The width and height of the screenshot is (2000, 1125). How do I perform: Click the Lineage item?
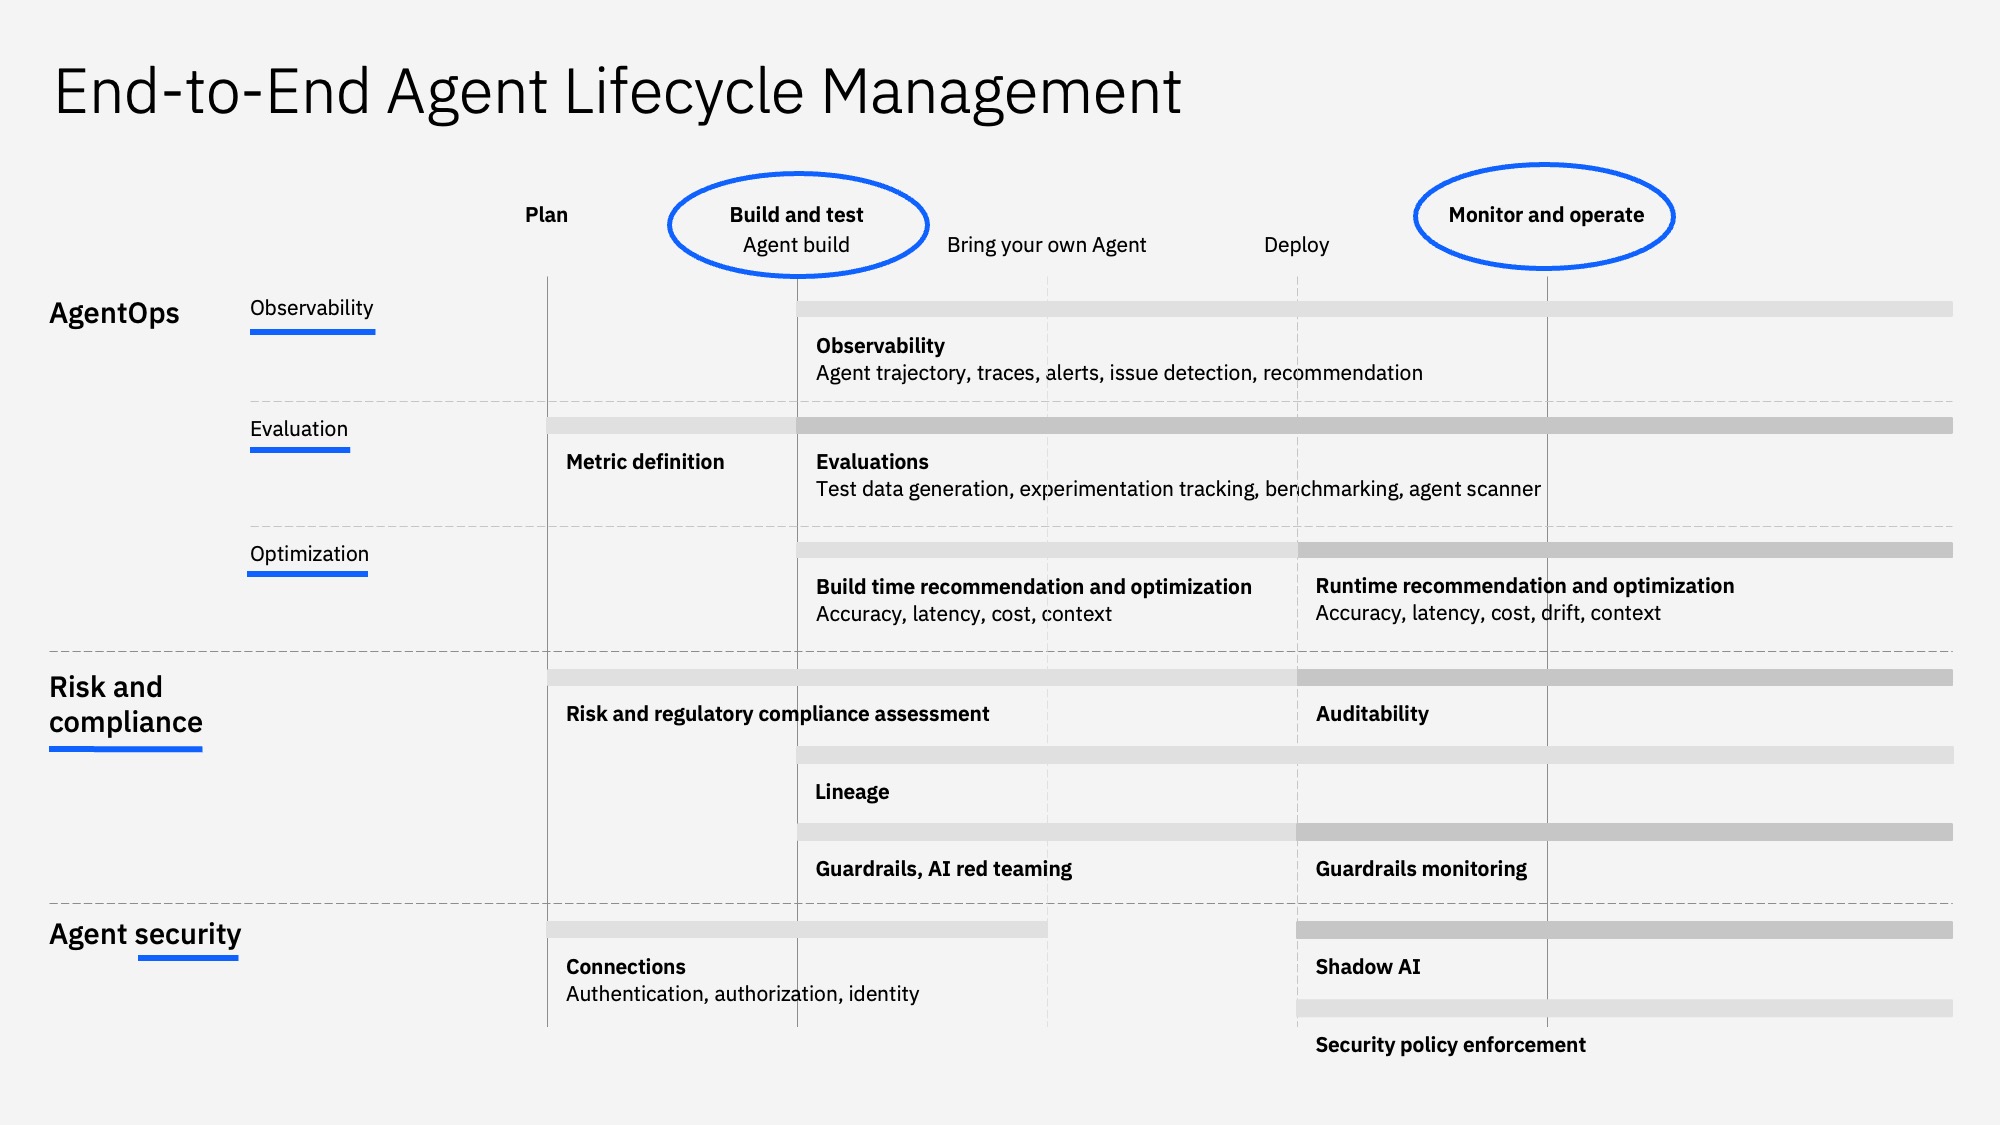(x=852, y=792)
